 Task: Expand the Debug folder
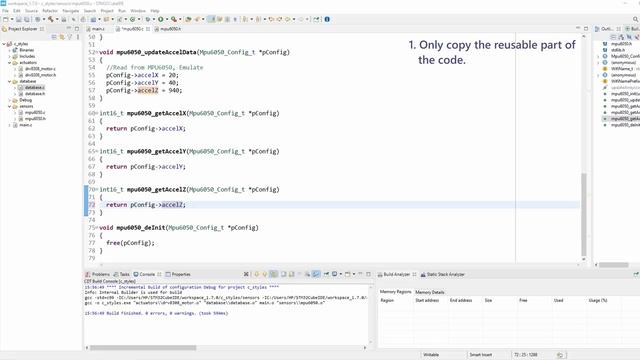point(10,100)
